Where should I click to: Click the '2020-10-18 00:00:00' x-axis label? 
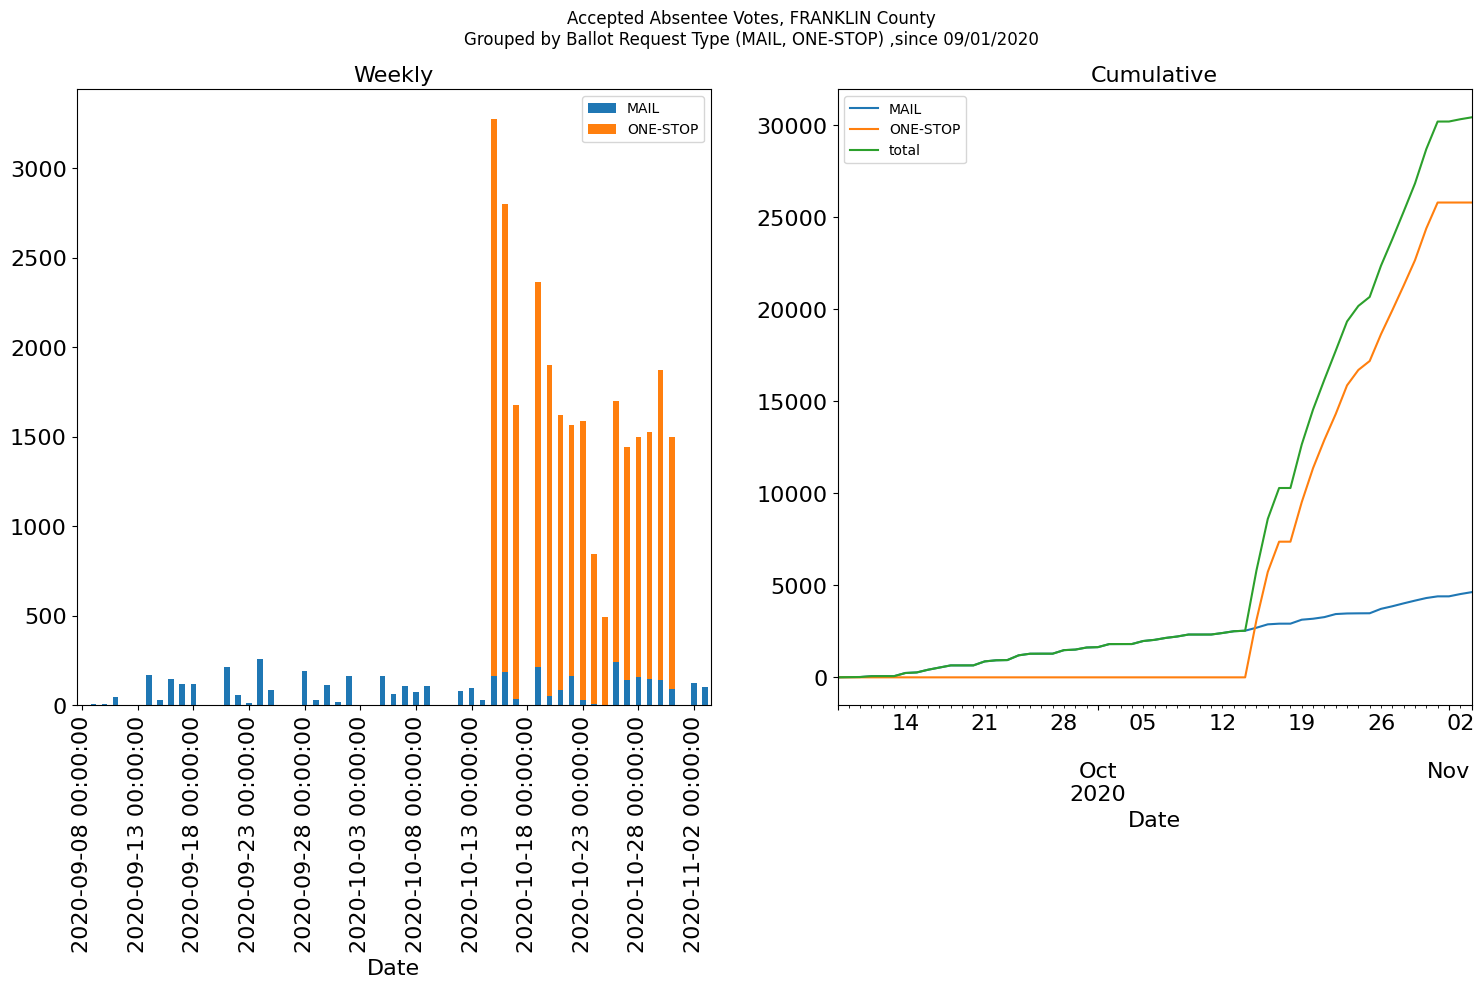tap(526, 833)
